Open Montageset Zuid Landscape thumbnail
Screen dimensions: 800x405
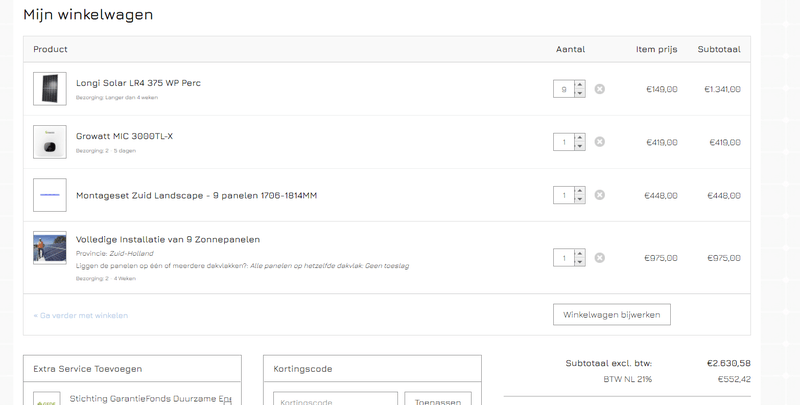[x=50, y=195]
